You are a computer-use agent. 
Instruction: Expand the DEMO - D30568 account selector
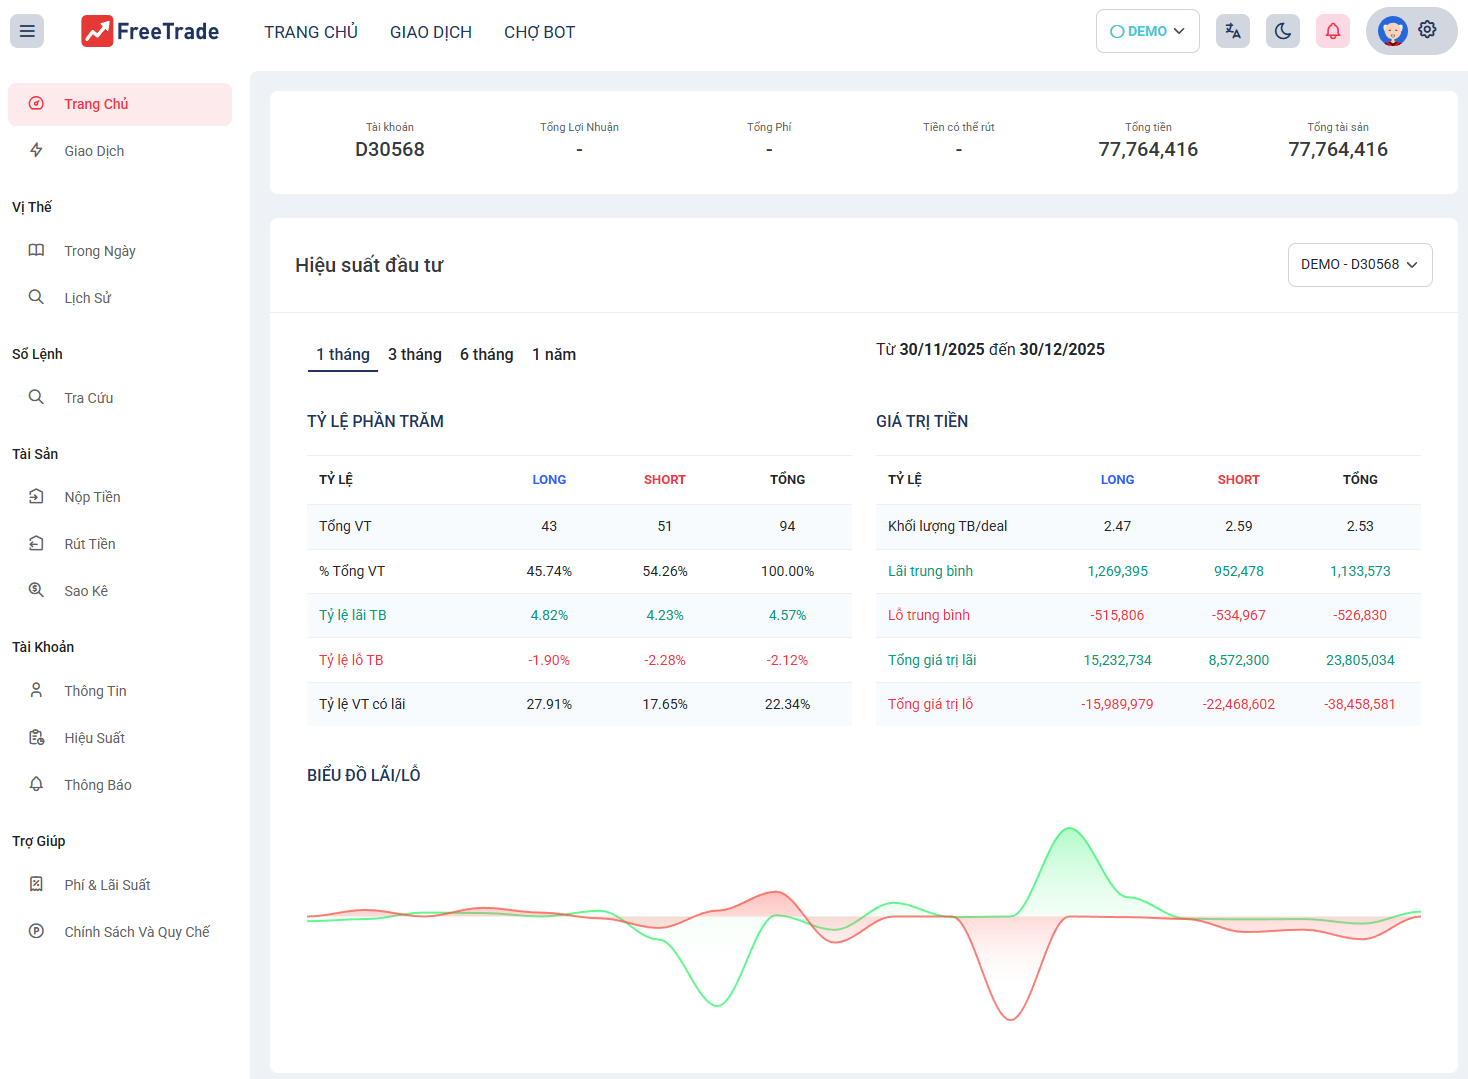(x=1359, y=265)
